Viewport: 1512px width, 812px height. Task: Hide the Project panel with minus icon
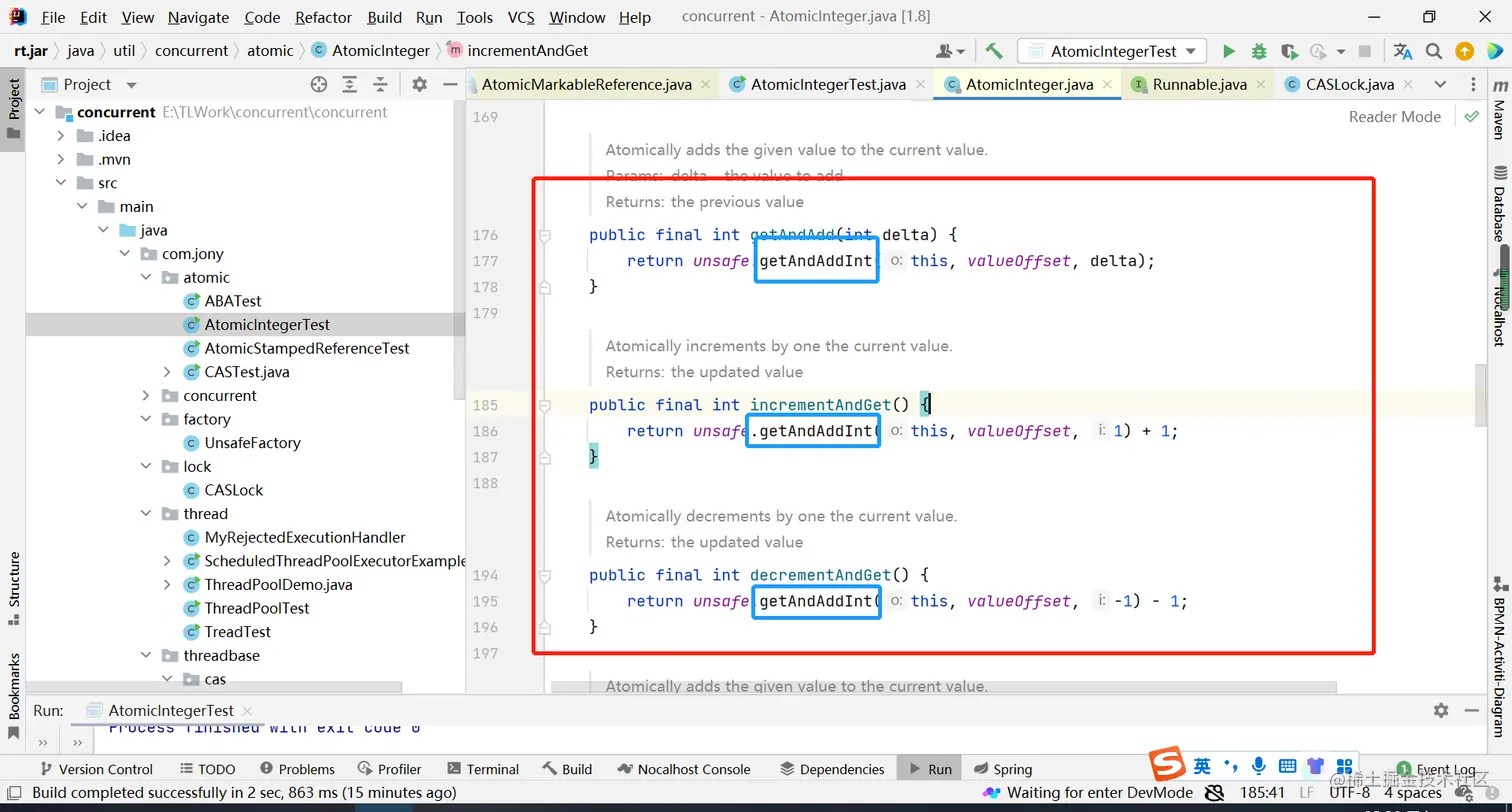click(451, 84)
